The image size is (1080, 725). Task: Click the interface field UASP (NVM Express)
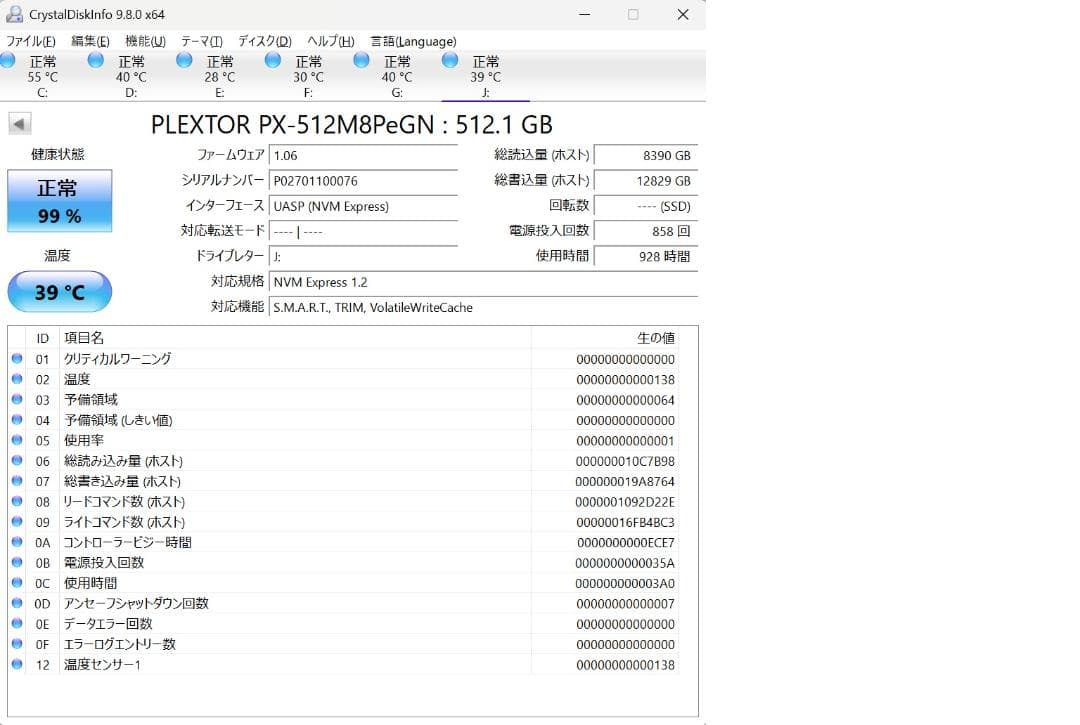[364, 207]
